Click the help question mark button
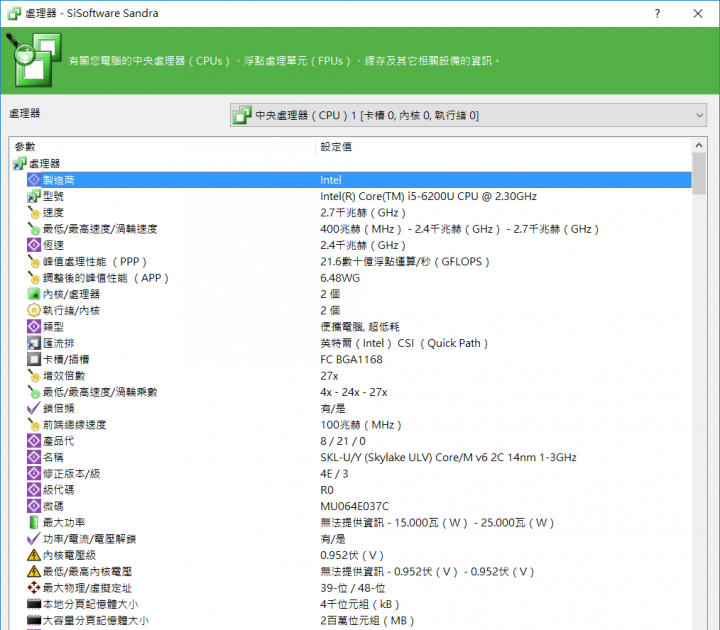720x630 pixels. 657,13
